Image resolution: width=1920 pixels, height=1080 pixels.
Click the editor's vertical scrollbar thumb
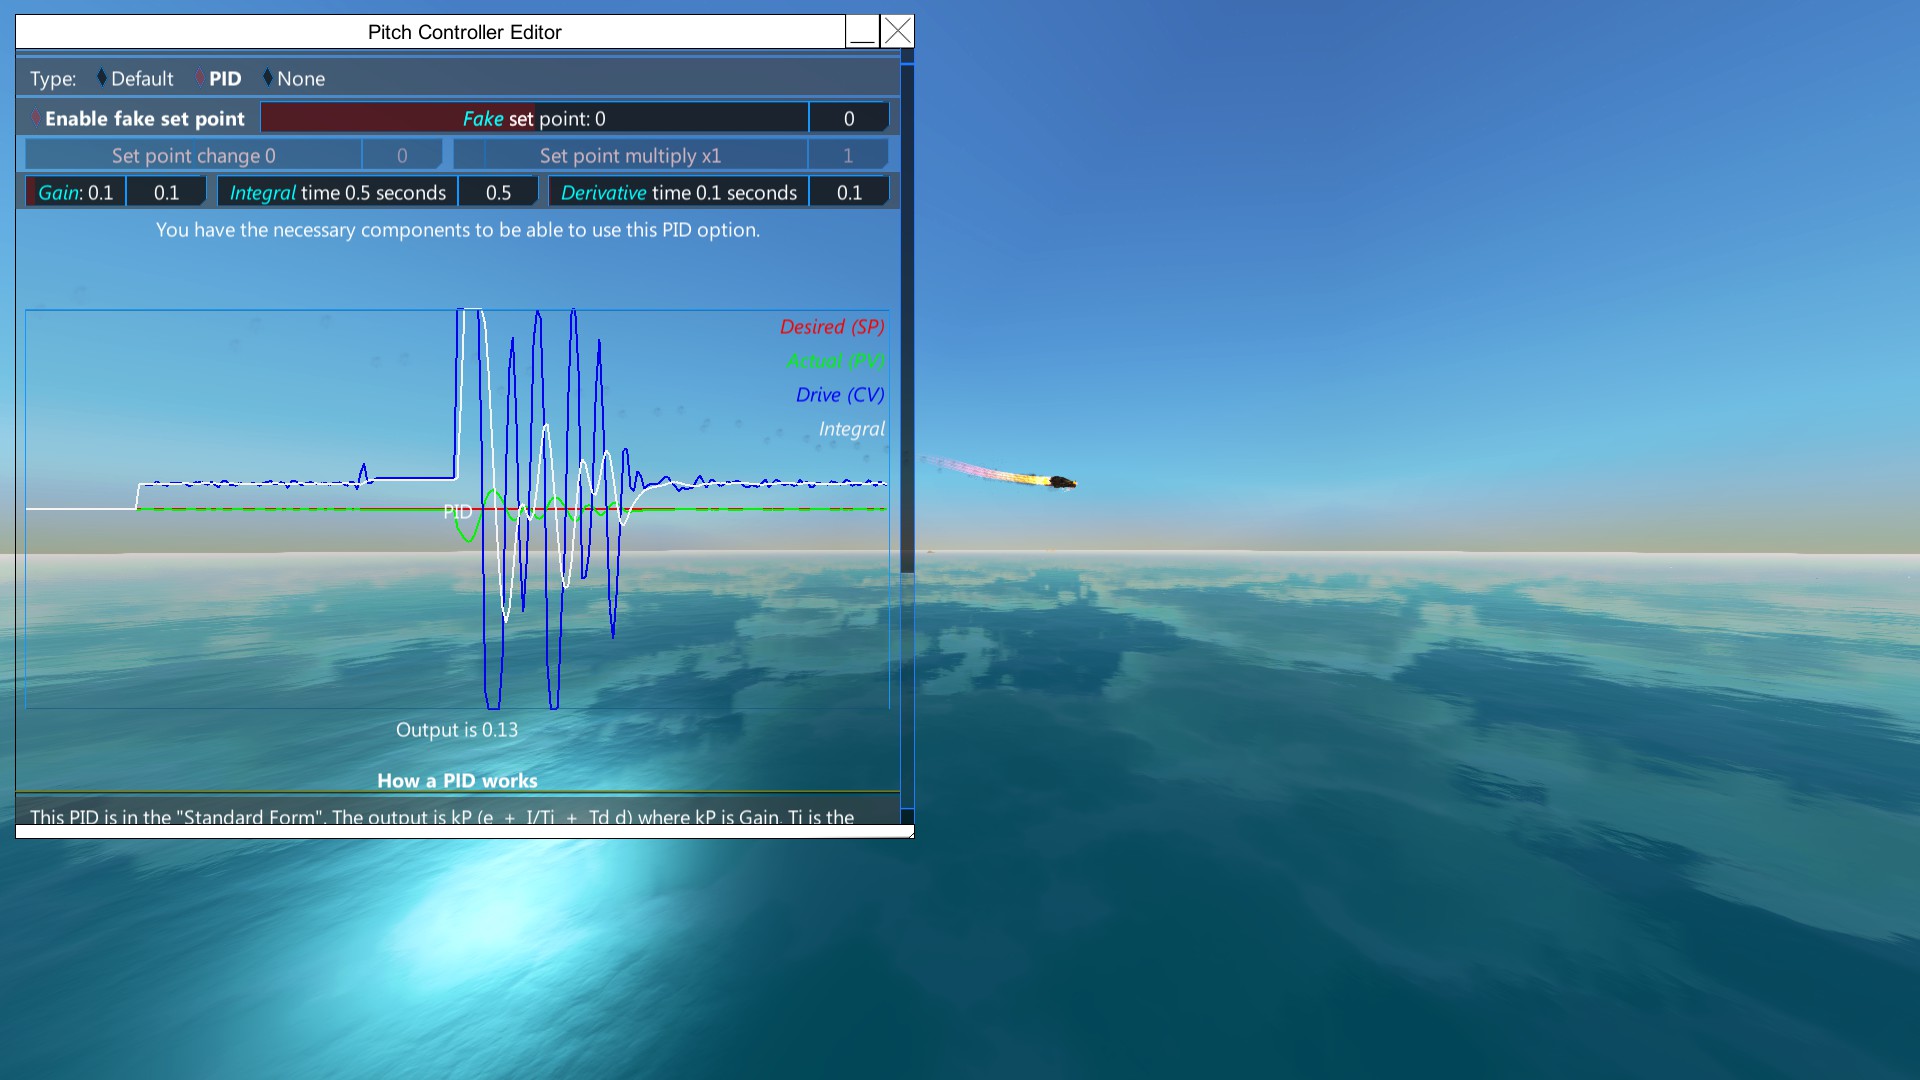point(907,320)
